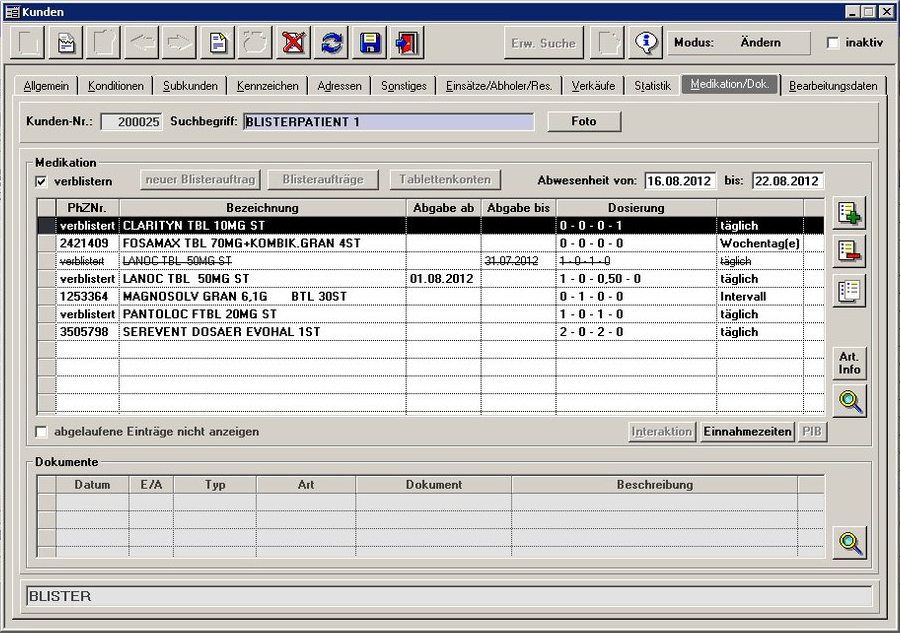
Task: Uncheck the verblistern checkbox
Action: pyautogui.click(x=42, y=181)
